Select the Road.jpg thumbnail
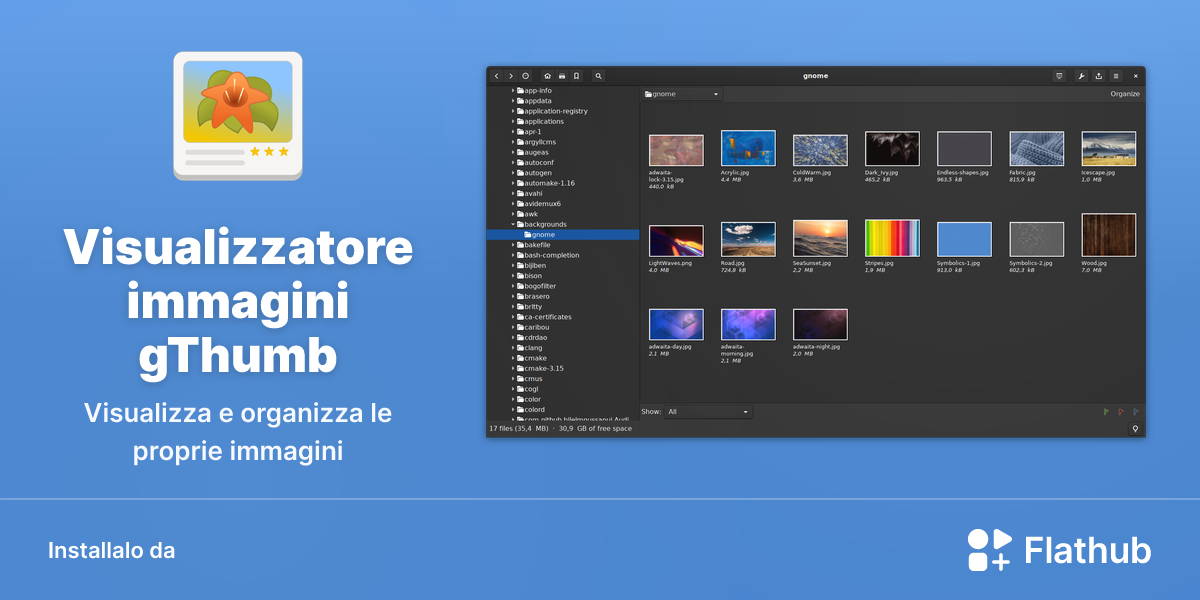Screen dimensions: 1200x600 coord(748,239)
